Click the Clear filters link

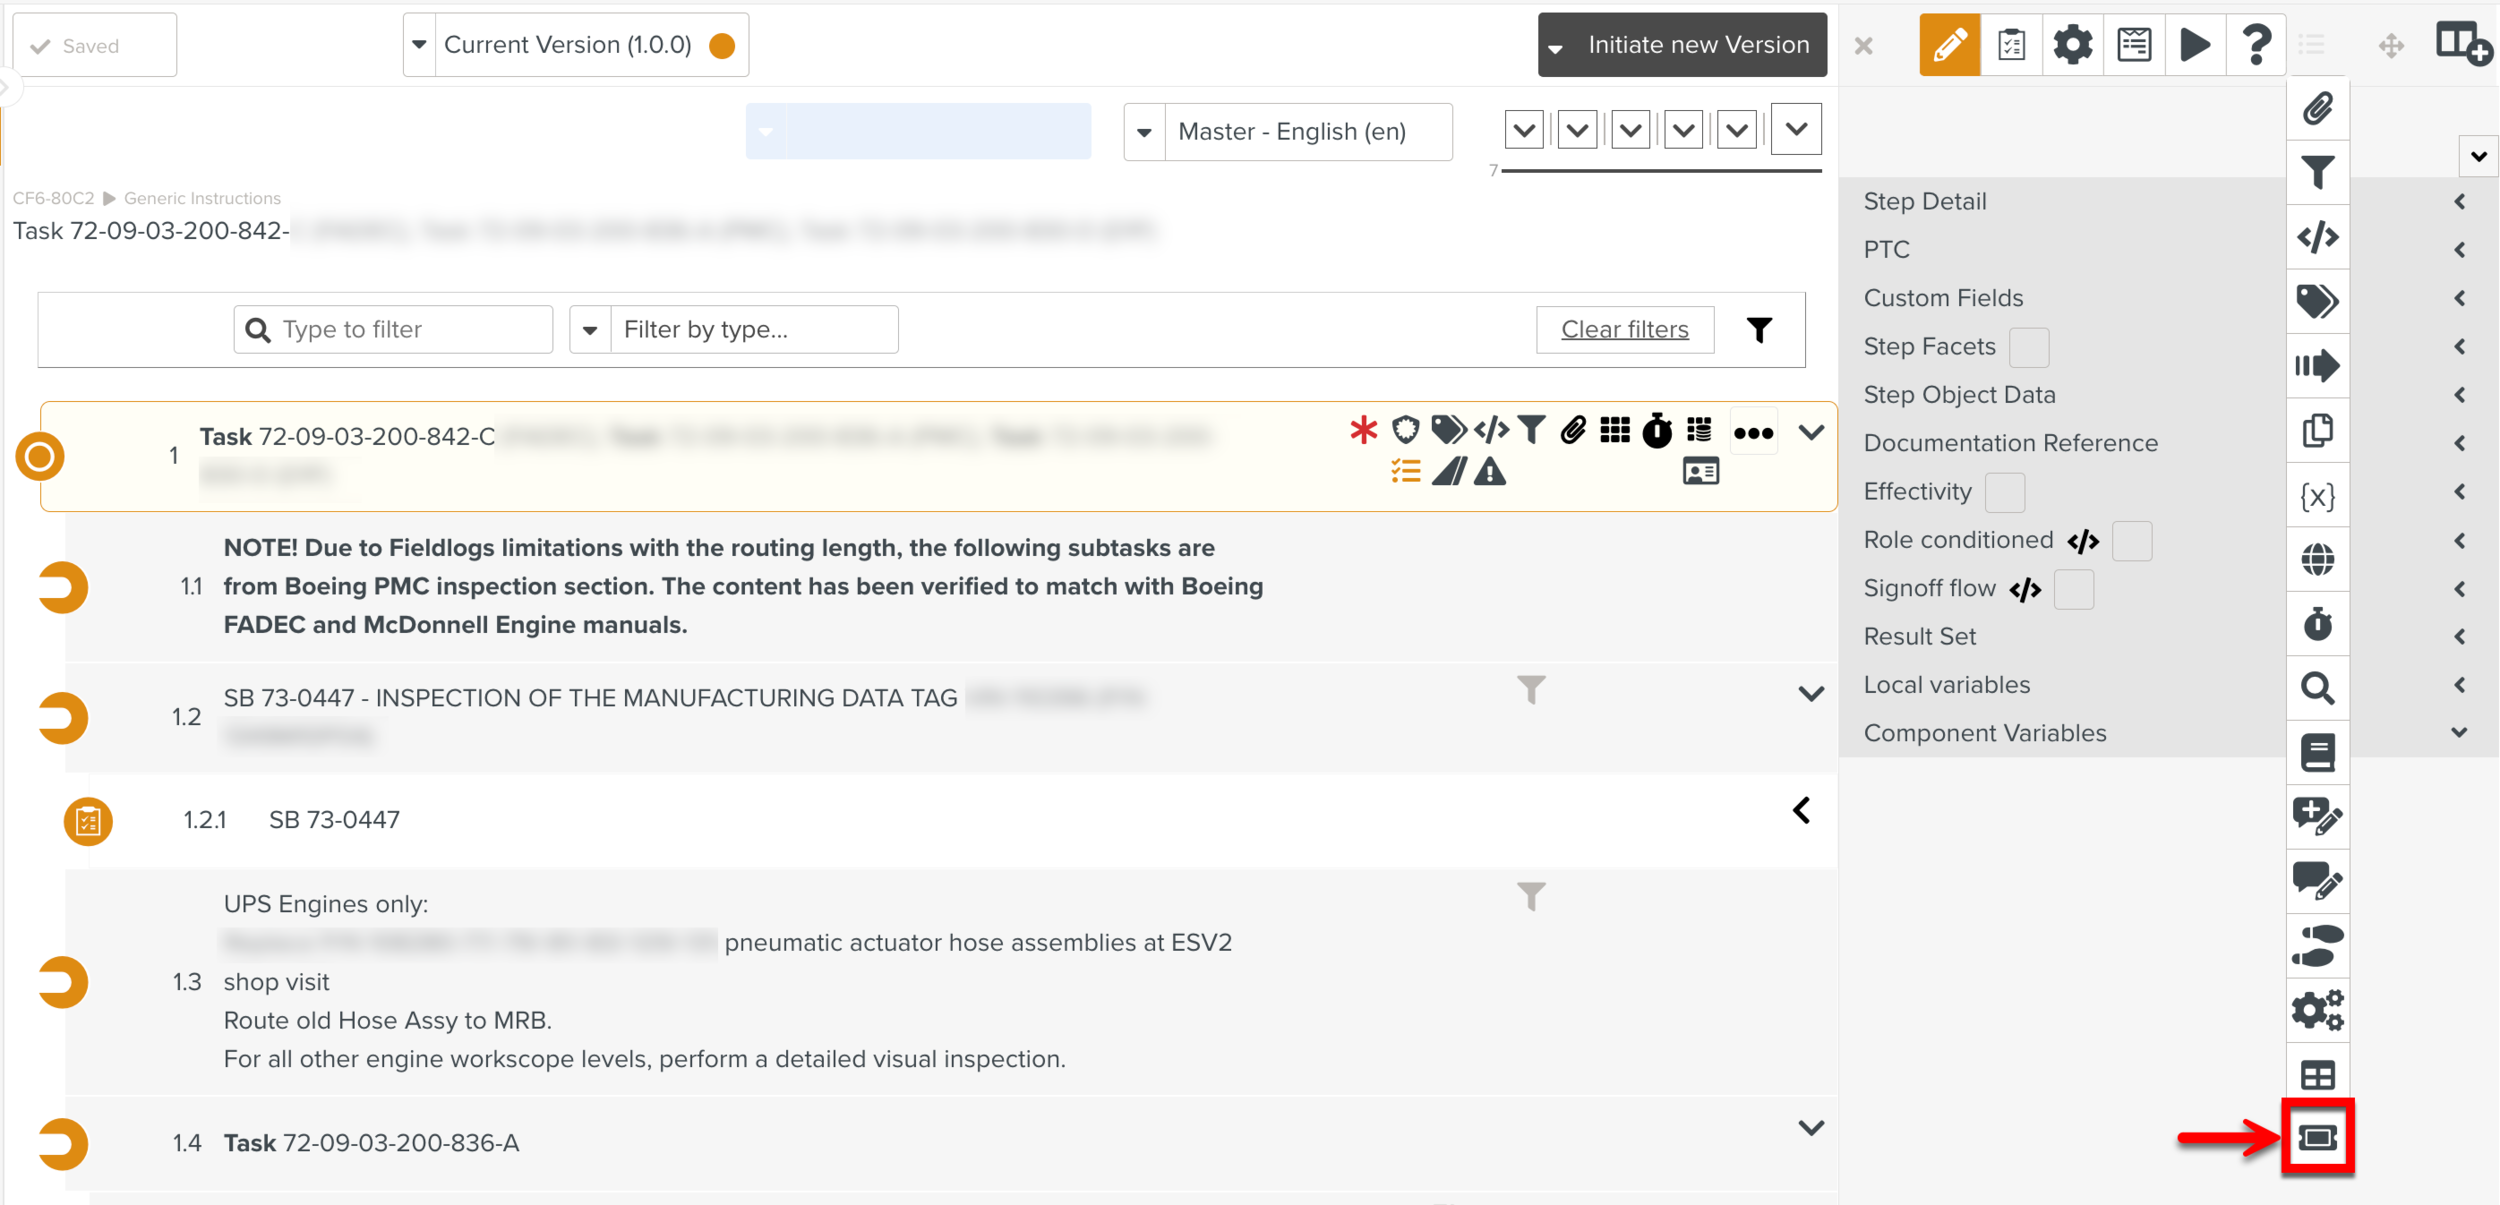(1624, 330)
